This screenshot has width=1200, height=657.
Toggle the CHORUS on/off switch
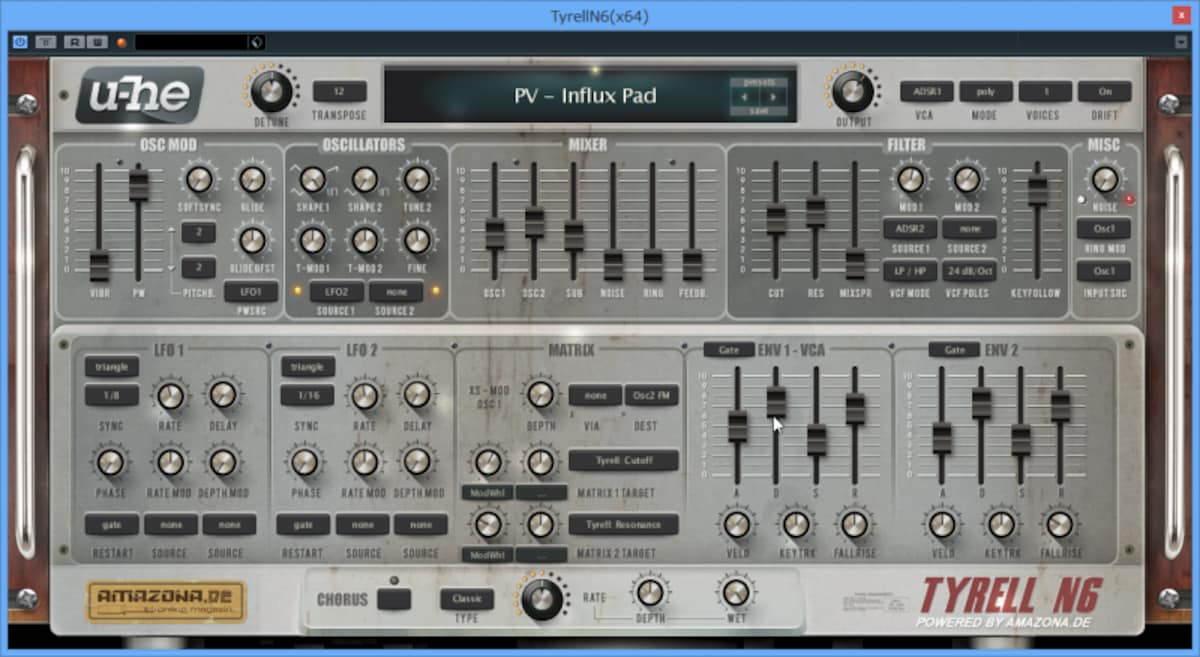[394, 599]
